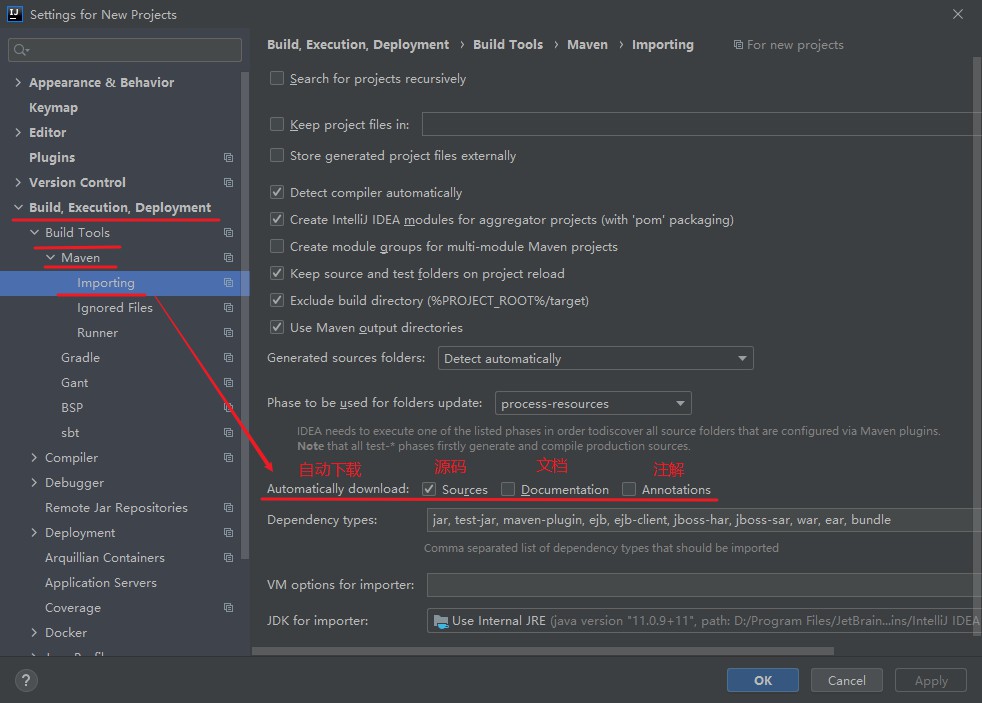
Task: Click the horizontal scrollbar at panel bottom
Action: [542, 651]
